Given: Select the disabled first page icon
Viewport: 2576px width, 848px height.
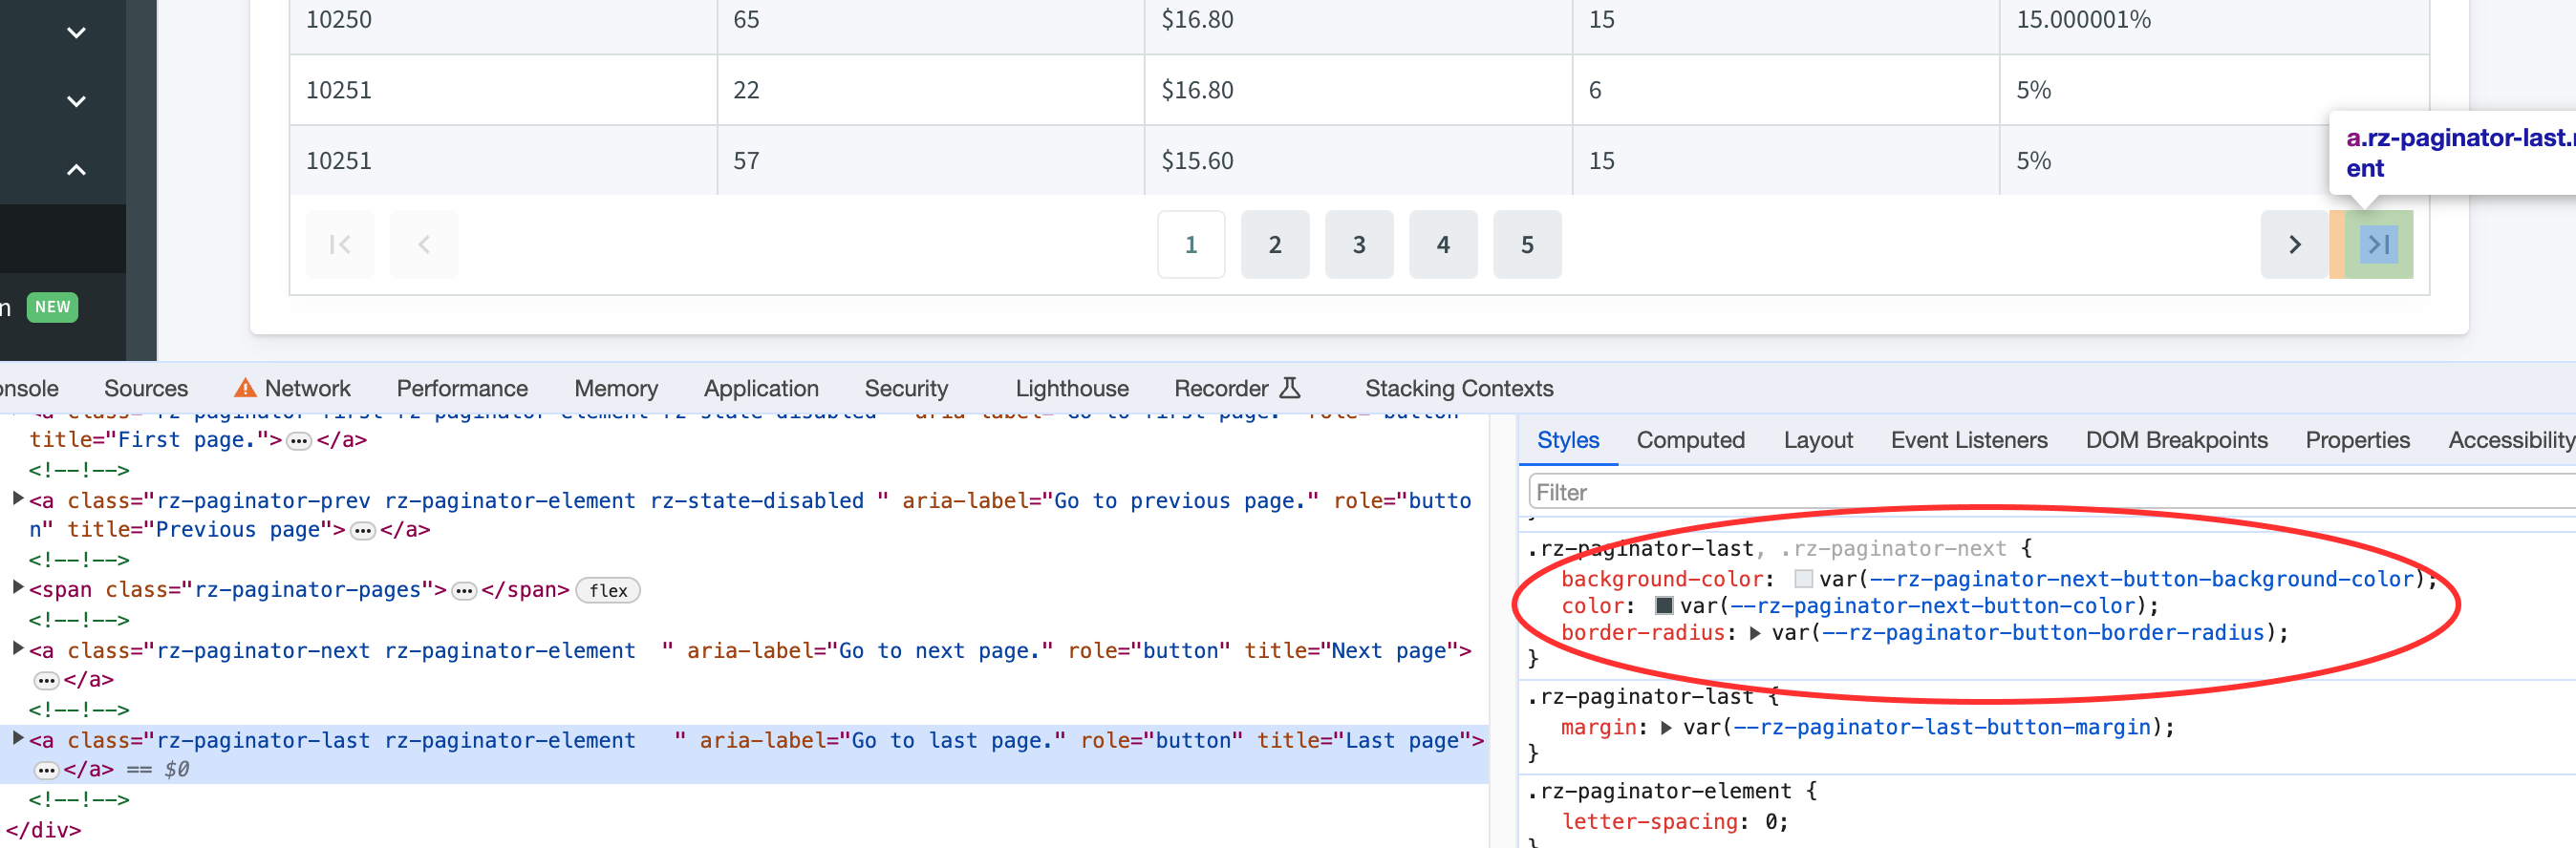Looking at the screenshot, I should pos(340,244).
